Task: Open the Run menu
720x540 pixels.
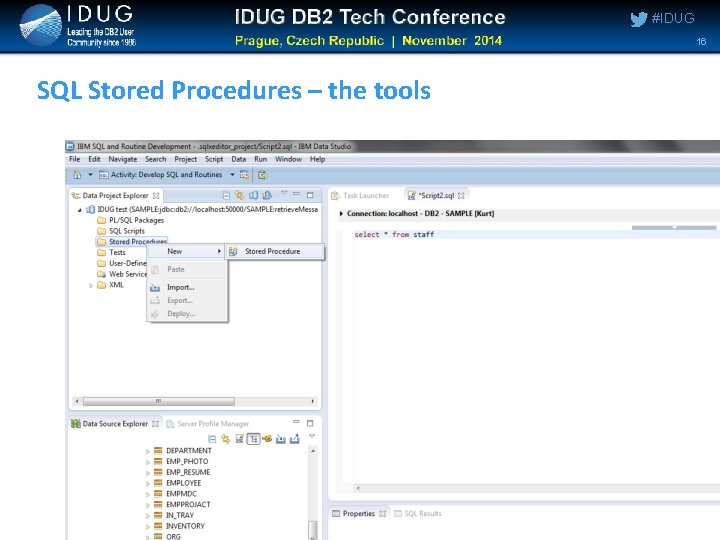Action: [260, 159]
